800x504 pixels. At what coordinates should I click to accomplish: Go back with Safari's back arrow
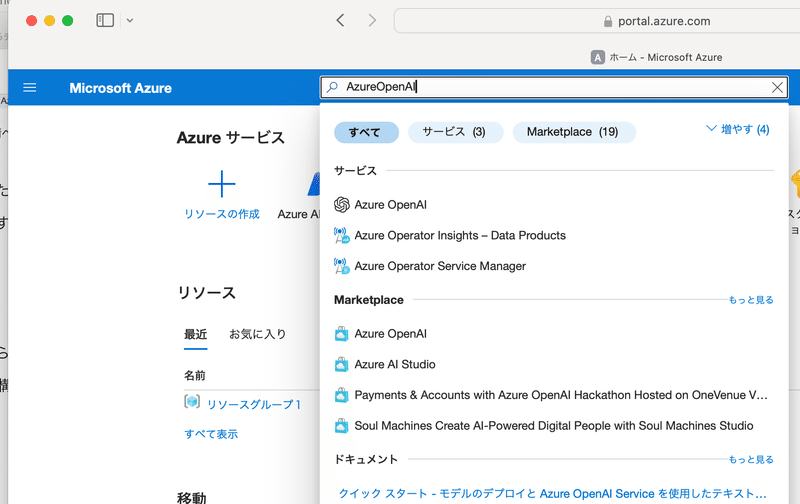coord(340,20)
